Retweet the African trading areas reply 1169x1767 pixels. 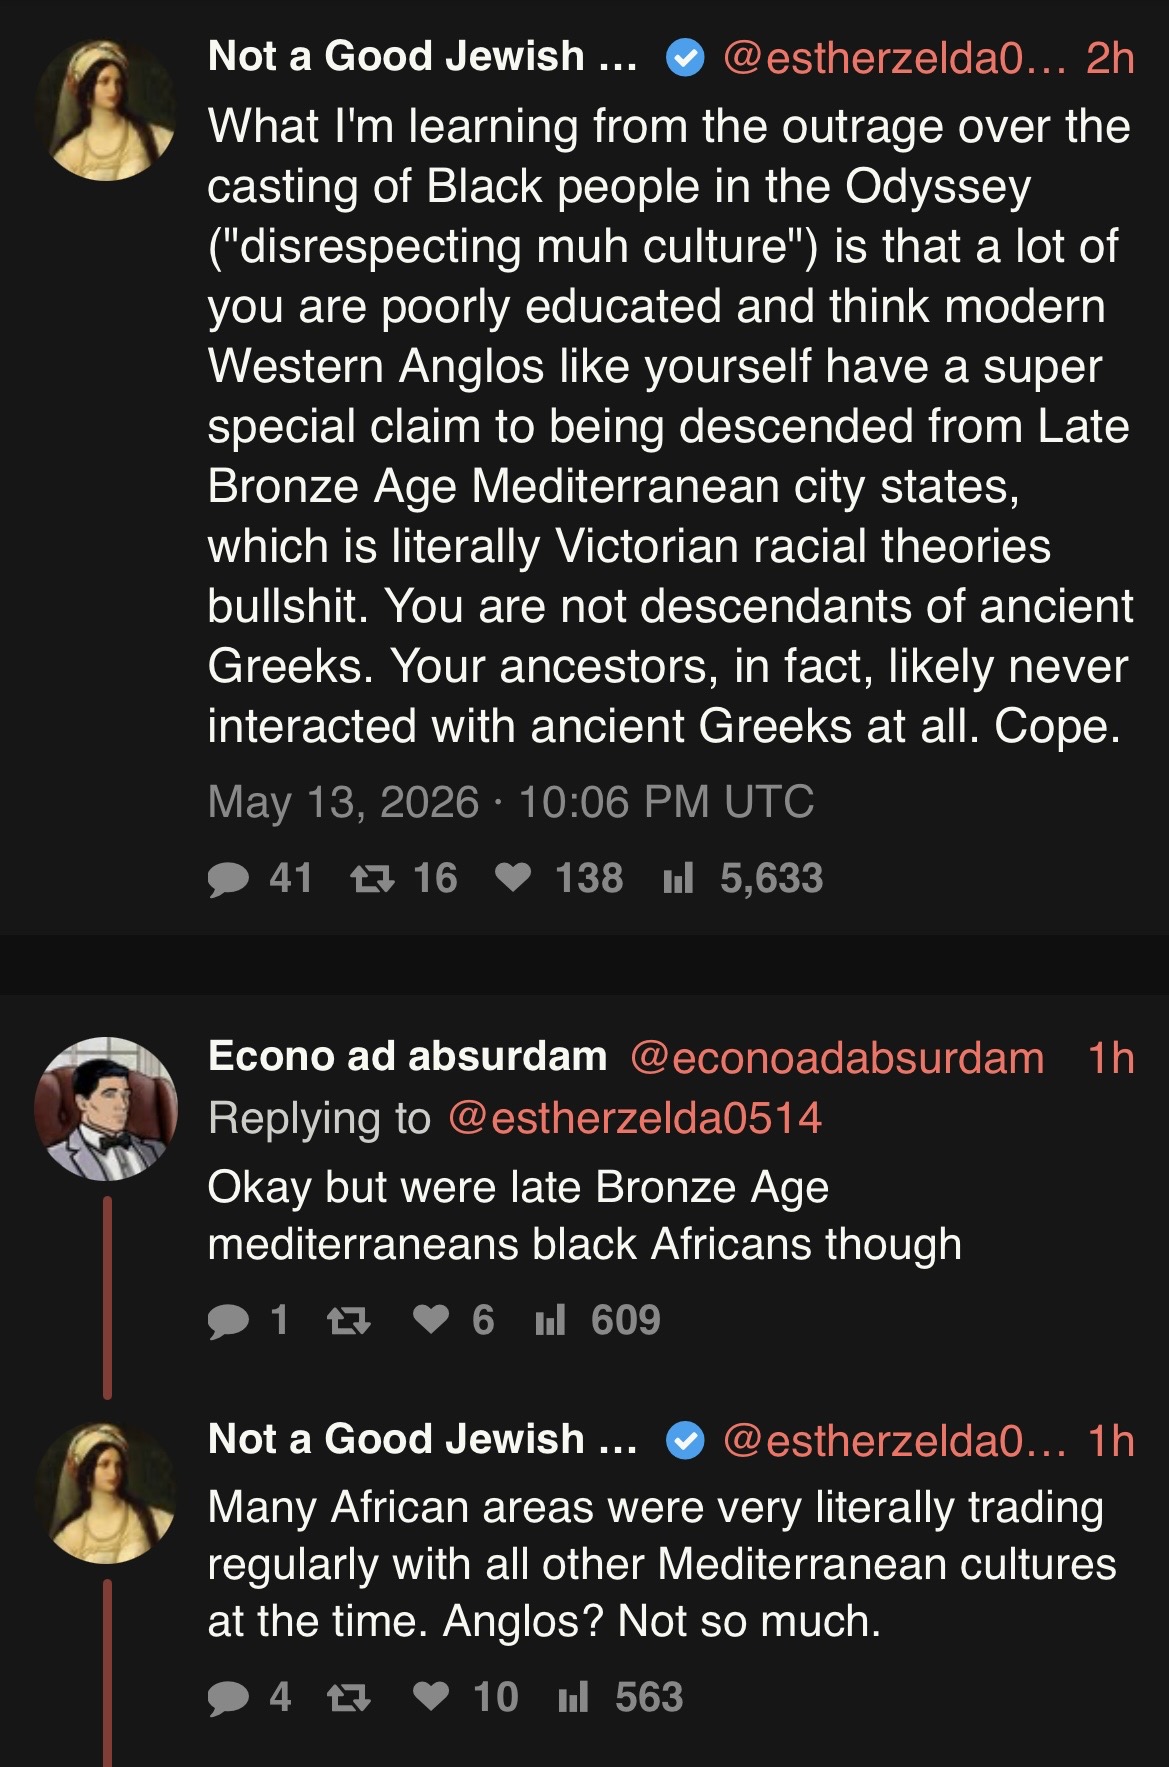pos(349,1698)
